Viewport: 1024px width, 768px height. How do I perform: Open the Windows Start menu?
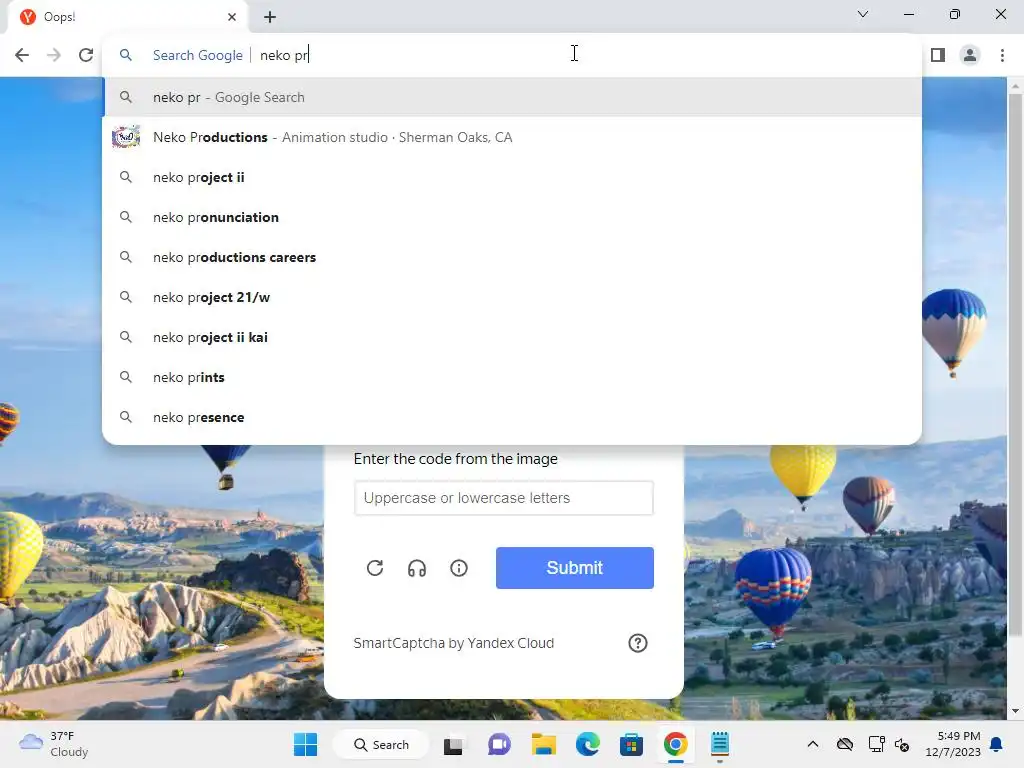[x=305, y=744]
